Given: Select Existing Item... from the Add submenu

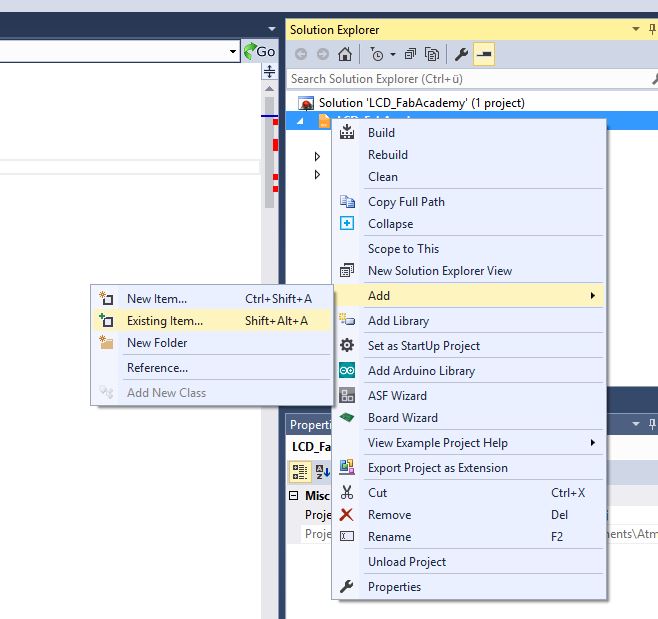Looking at the screenshot, I should (164, 321).
